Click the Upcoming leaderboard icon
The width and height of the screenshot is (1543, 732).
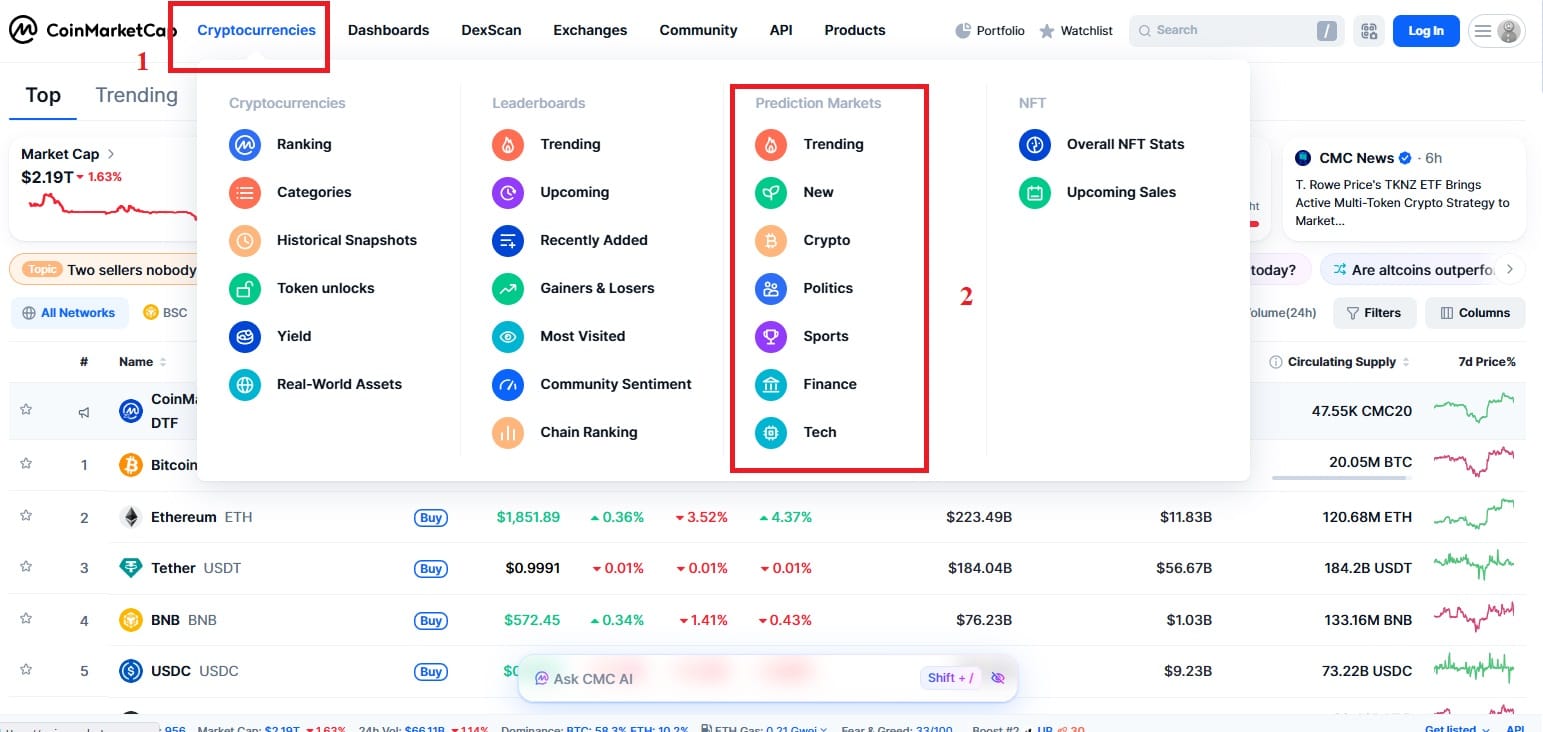click(x=508, y=192)
